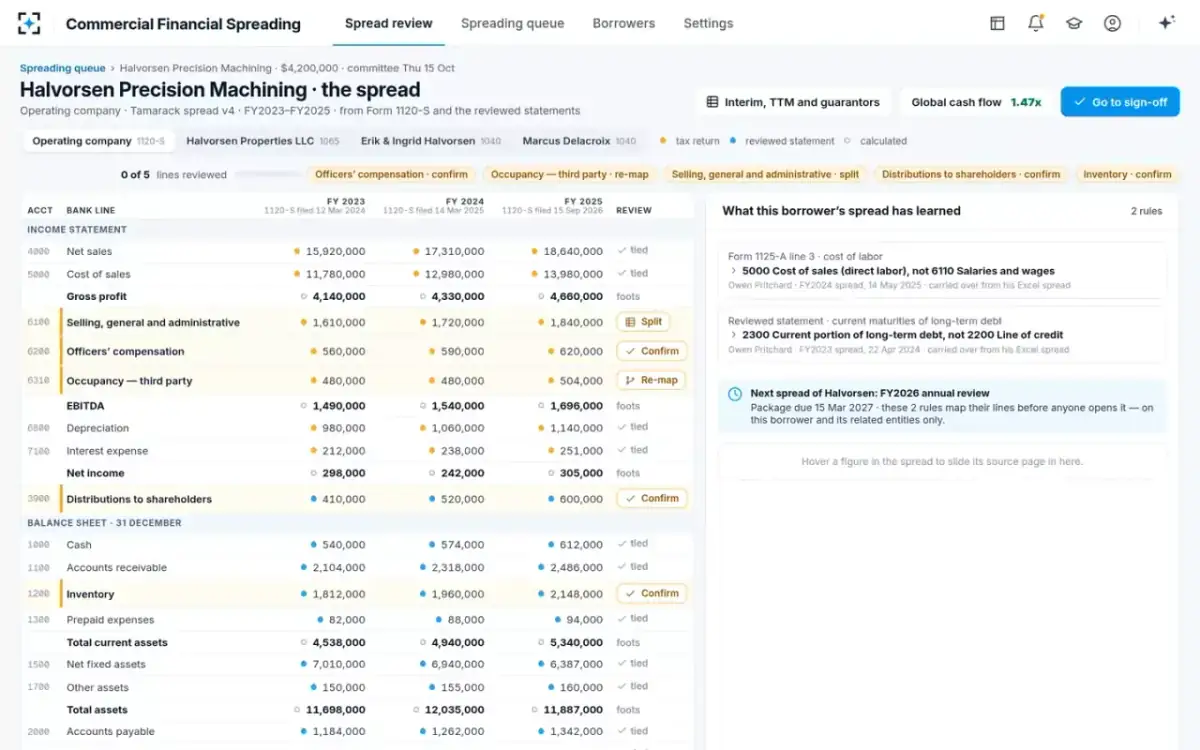Click Occupancy — third party · re-map chip
Screen dimensions: 1200x750
pos(569,174)
